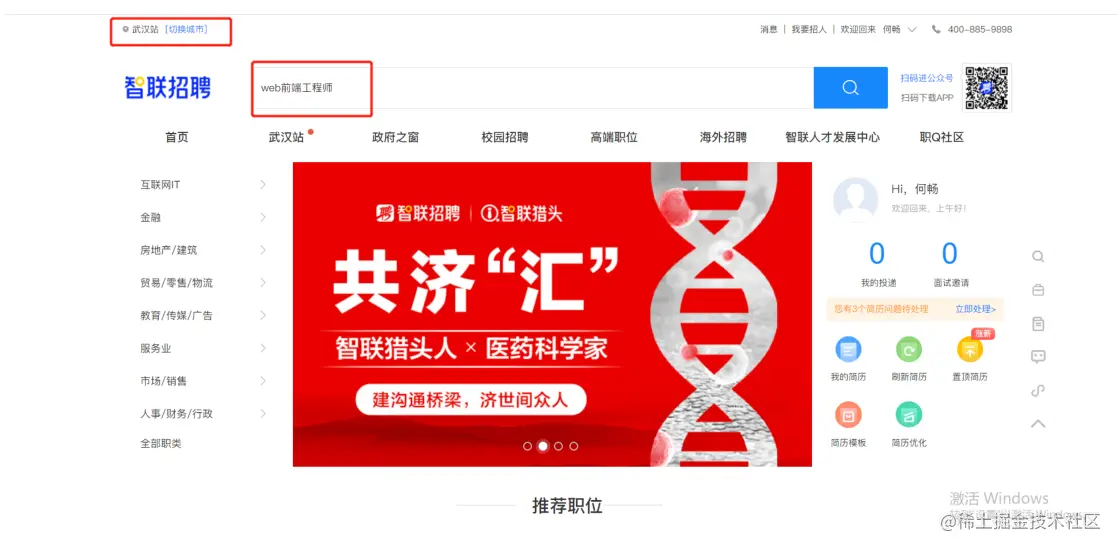Open the right sidebar chat message icon

[1038, 356]
